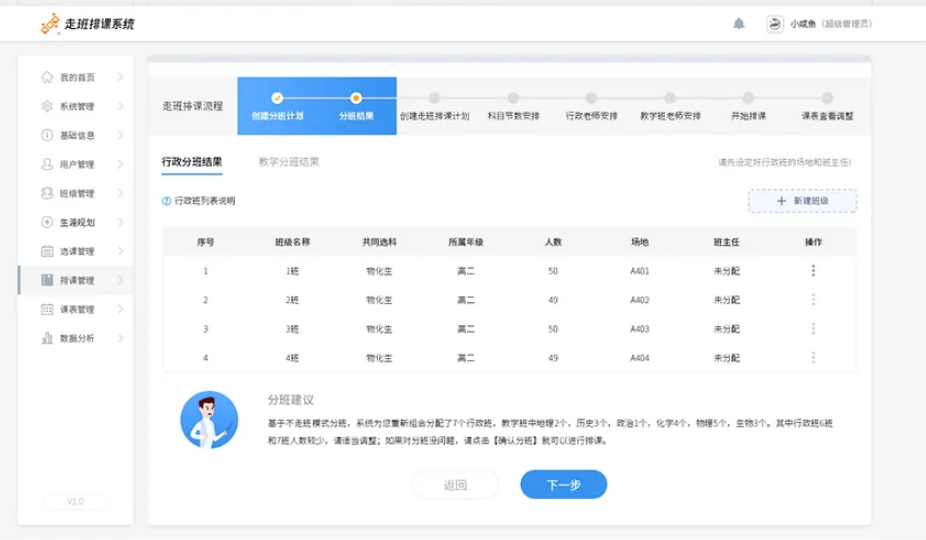
Task: Click the 场地 cell A401
Action: 640,271
